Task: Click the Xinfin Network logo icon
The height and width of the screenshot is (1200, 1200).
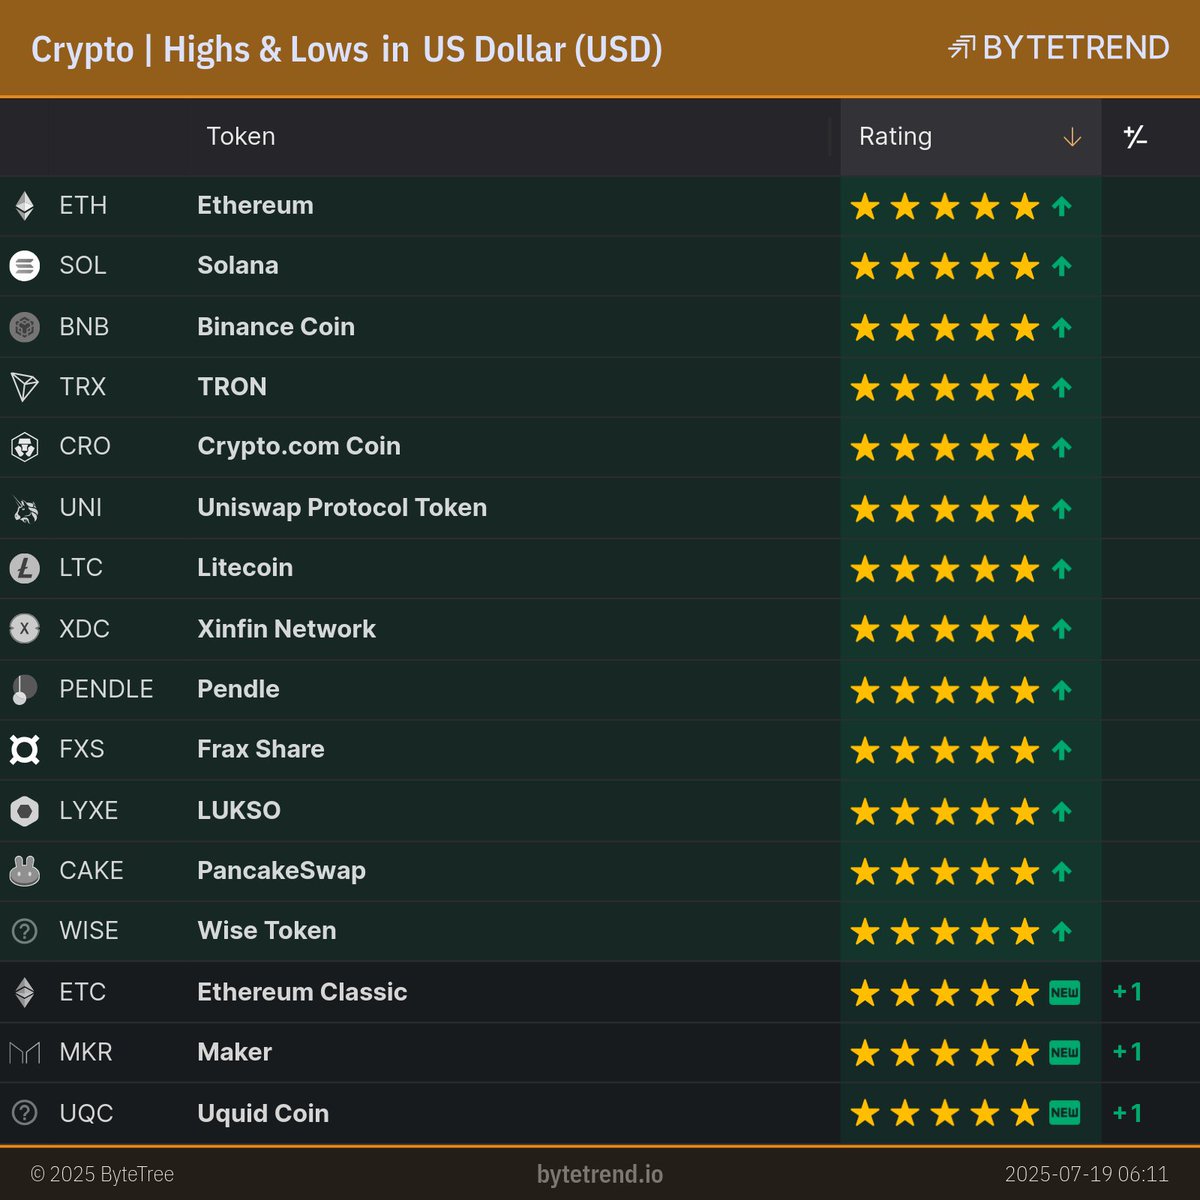Action: coord(24,629)
